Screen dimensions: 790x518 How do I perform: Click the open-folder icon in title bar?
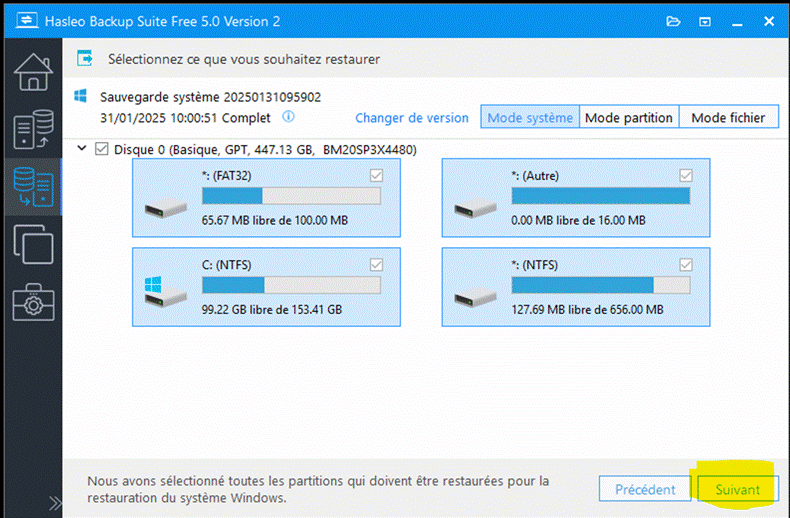pyautogui.click(x=673, y=21)
